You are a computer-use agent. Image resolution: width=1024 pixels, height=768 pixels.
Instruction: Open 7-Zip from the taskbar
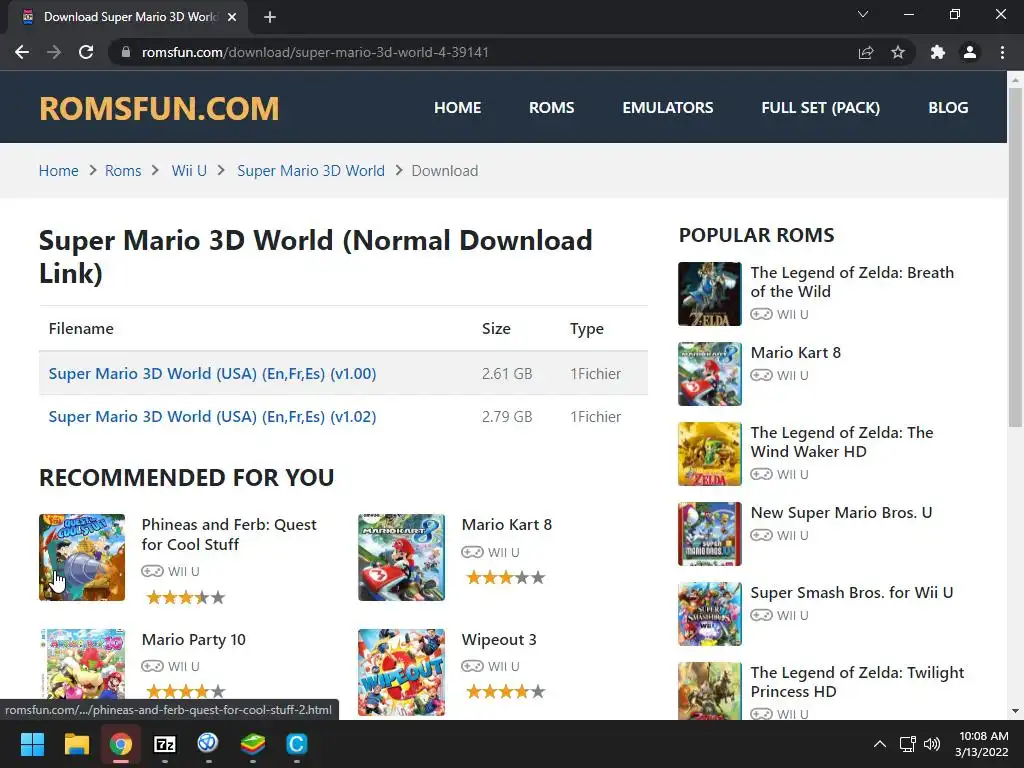pyautogui.click(x=165, y=744)
